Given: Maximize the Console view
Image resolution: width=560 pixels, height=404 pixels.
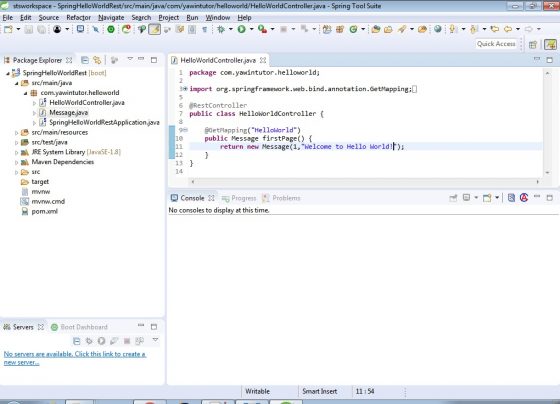Looking at the screenshot, I should point(550,198).
